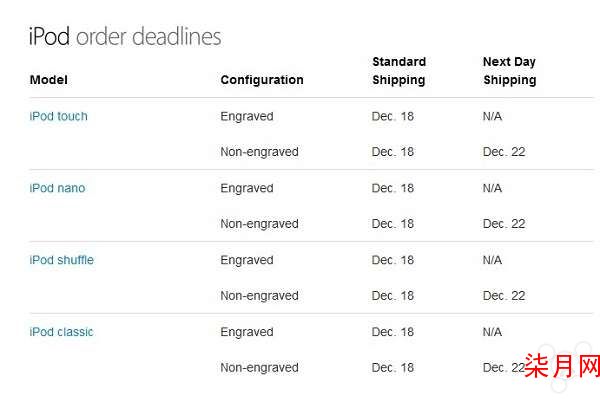600x402 pixels.
Task: Click the N/A next-day cell for engraved iPod nano
Action: [x=492, y=188]
